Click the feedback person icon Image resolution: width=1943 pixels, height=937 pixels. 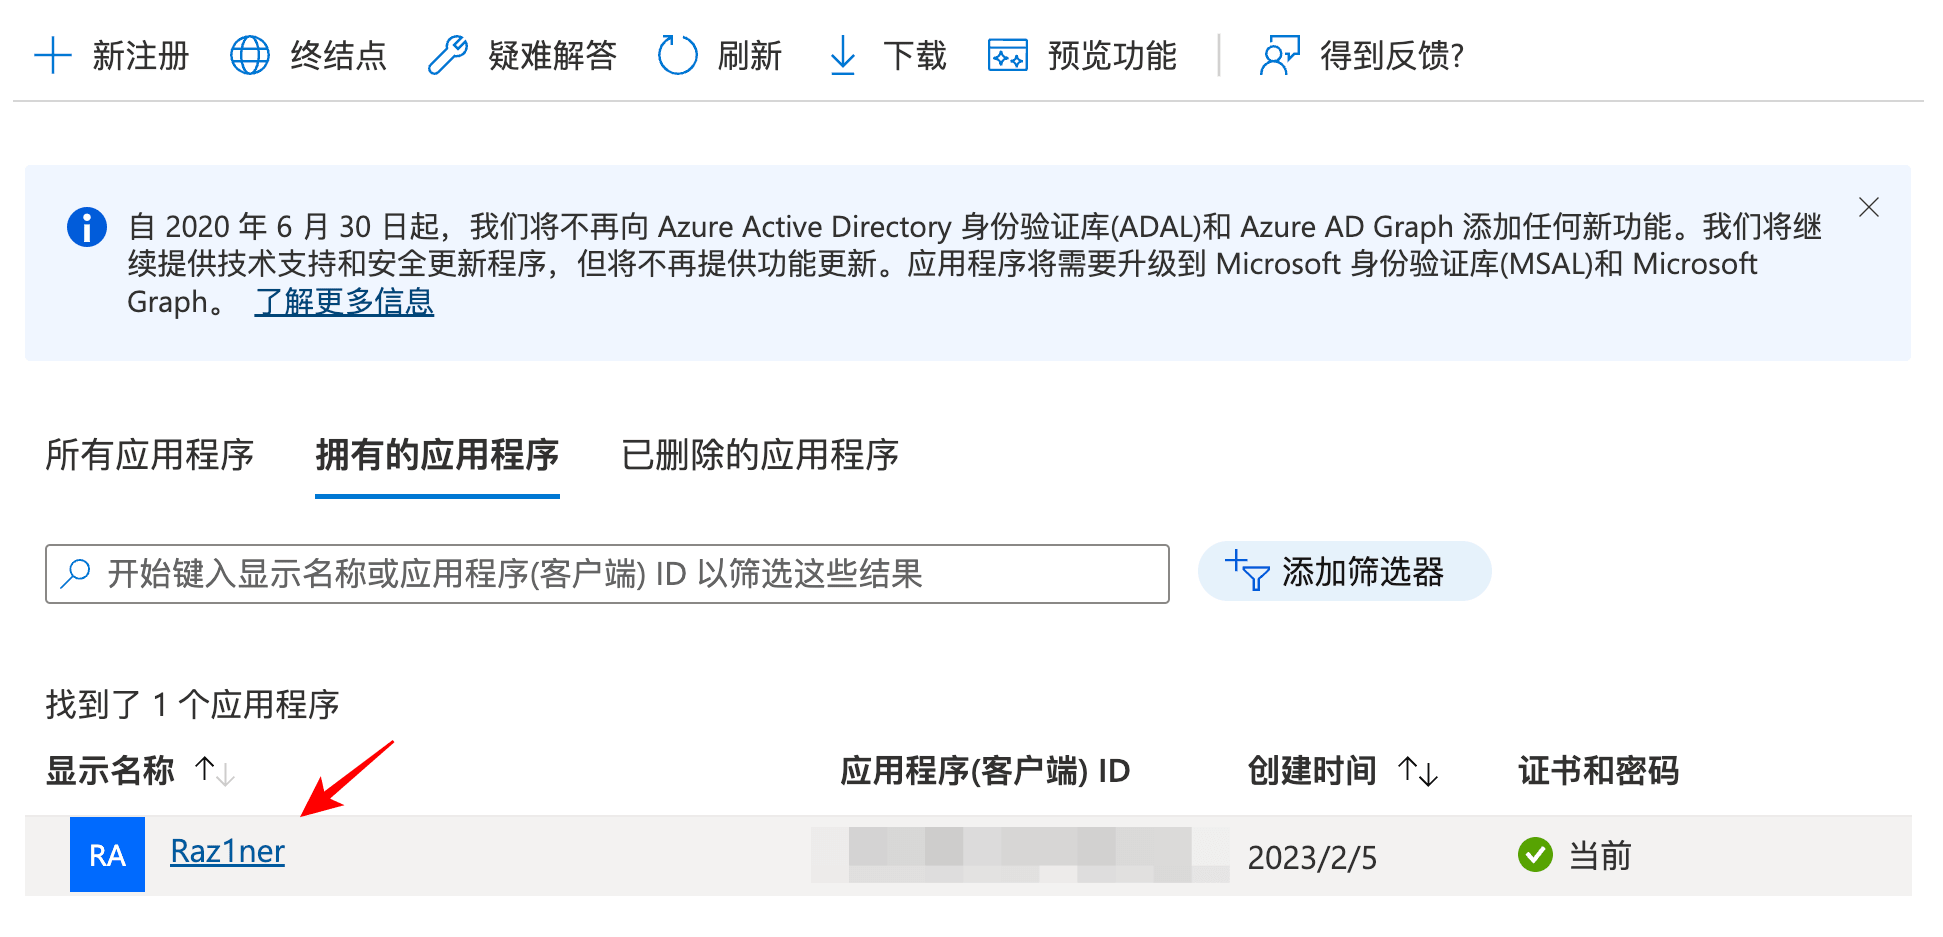(1279, 55)
